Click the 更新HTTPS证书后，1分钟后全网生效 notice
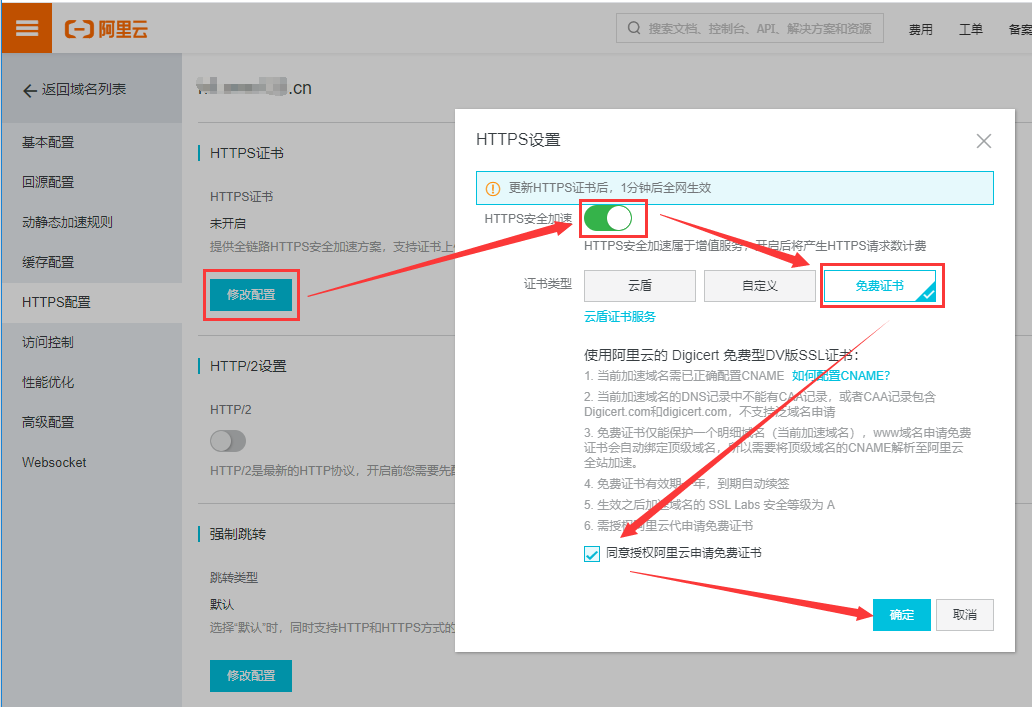Screen dimensions: 1032x707 pyautogui.click(x=735, y=188)
